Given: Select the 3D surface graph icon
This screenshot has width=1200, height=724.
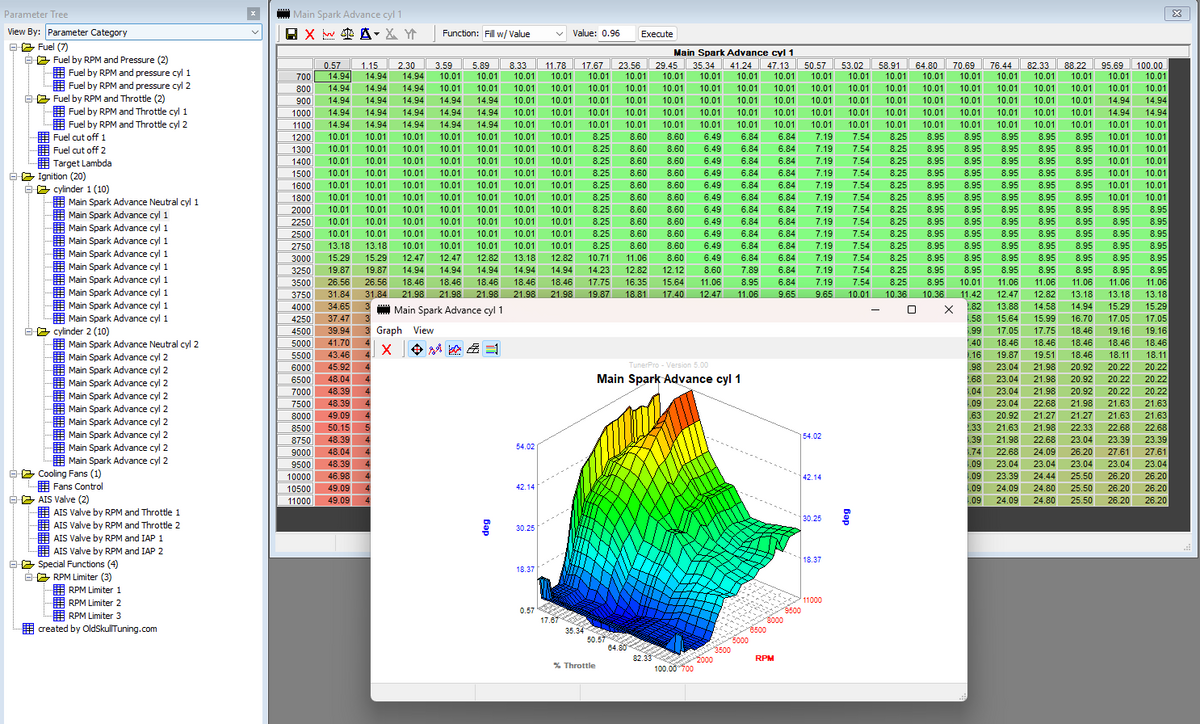Looking at the screenshot, I should pyautogui.click(x=472, y=349).
